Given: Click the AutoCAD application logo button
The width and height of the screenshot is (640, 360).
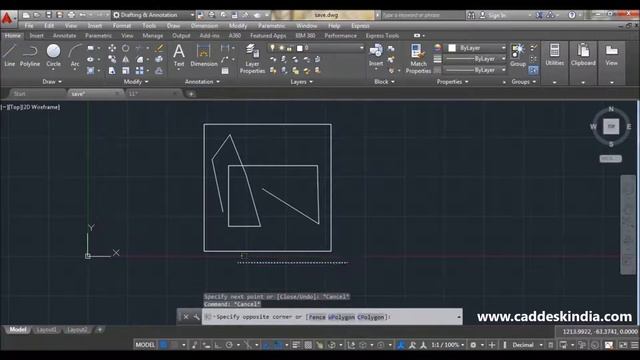Looking at the screenshot, I should click(7, 19).
